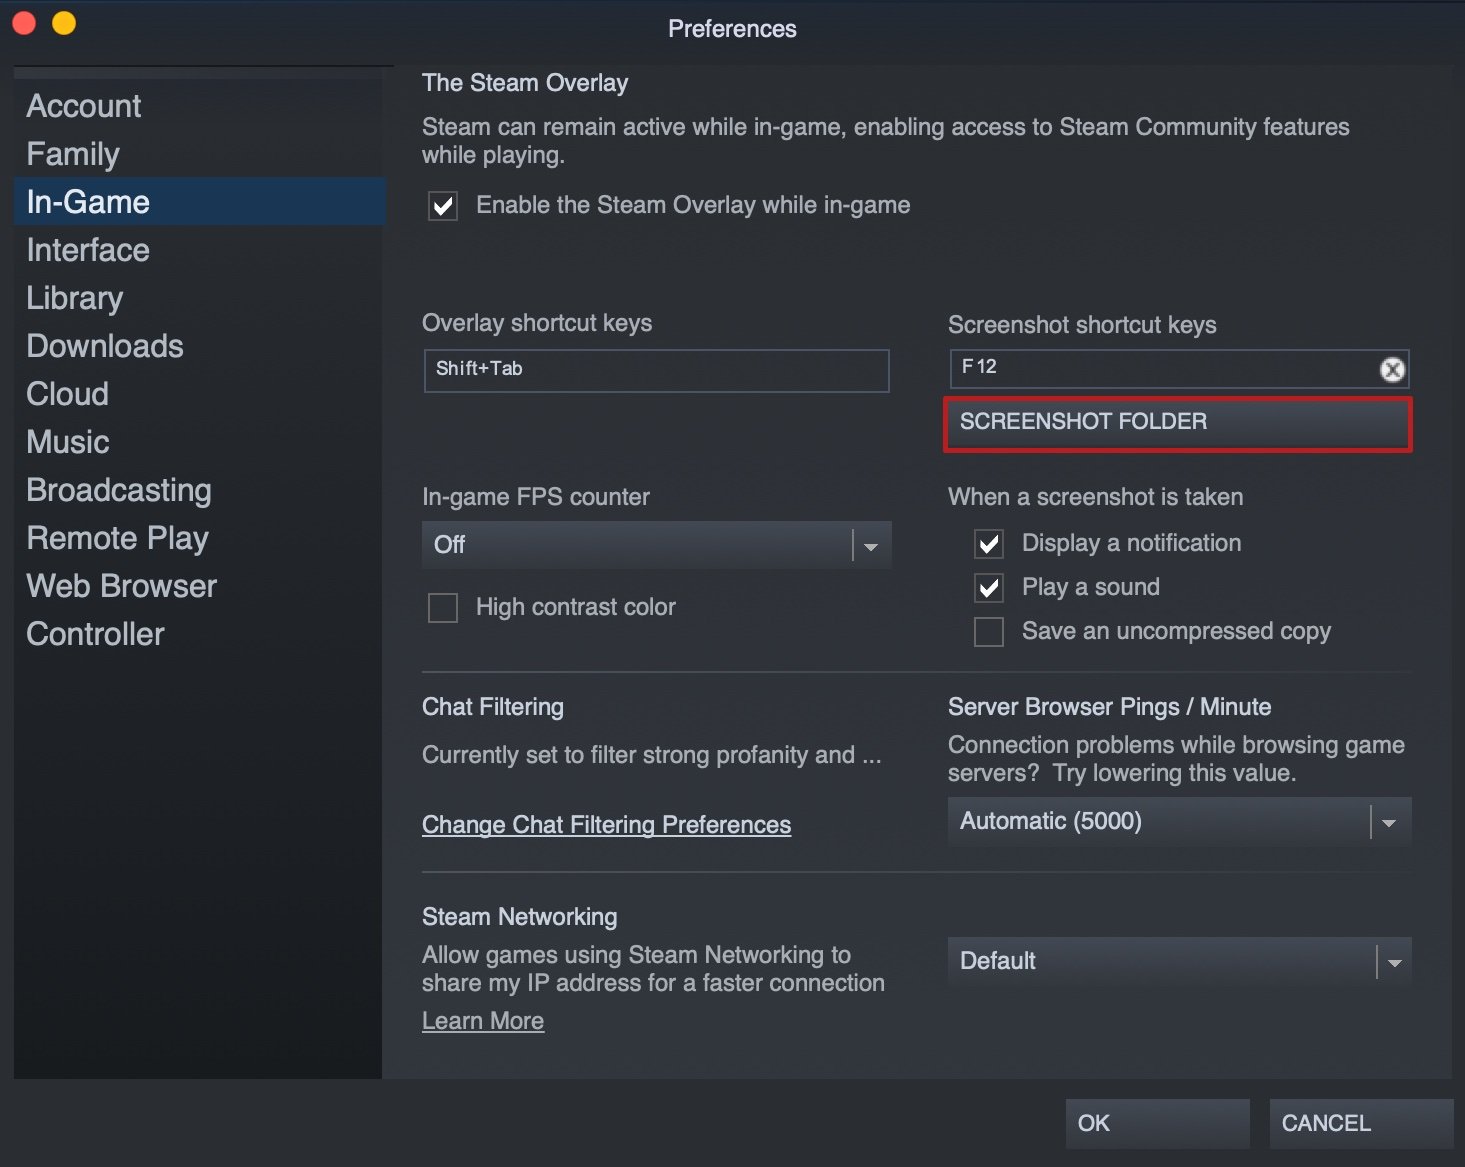Open Remote Play preferences

[117, 538]
